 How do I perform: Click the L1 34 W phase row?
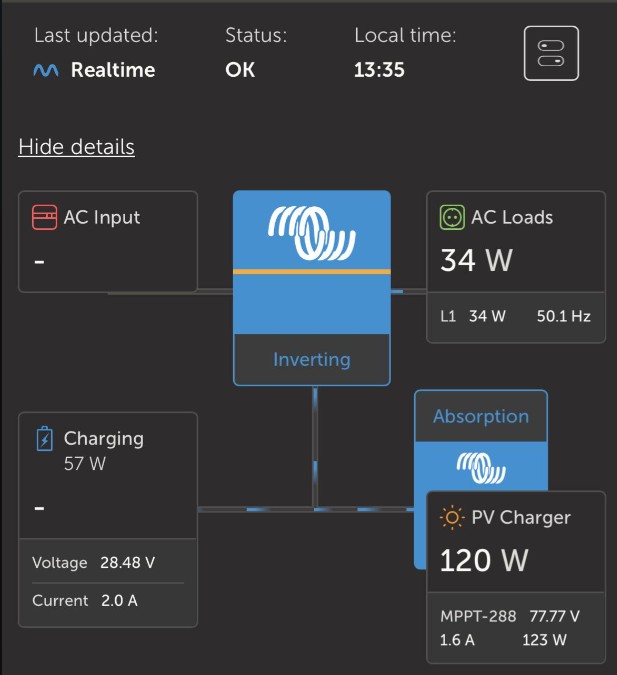pyautogui.click(x=473, y=316)
